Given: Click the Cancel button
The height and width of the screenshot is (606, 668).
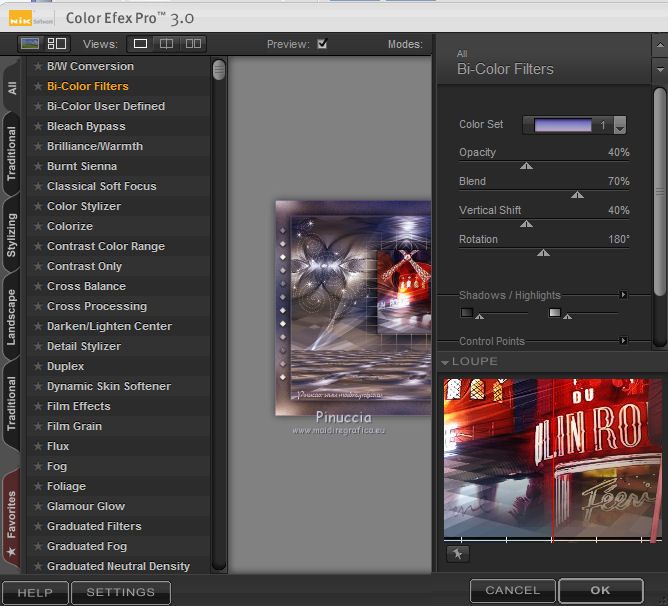Looking at the screenshot, I should click(x=512, y=591).
